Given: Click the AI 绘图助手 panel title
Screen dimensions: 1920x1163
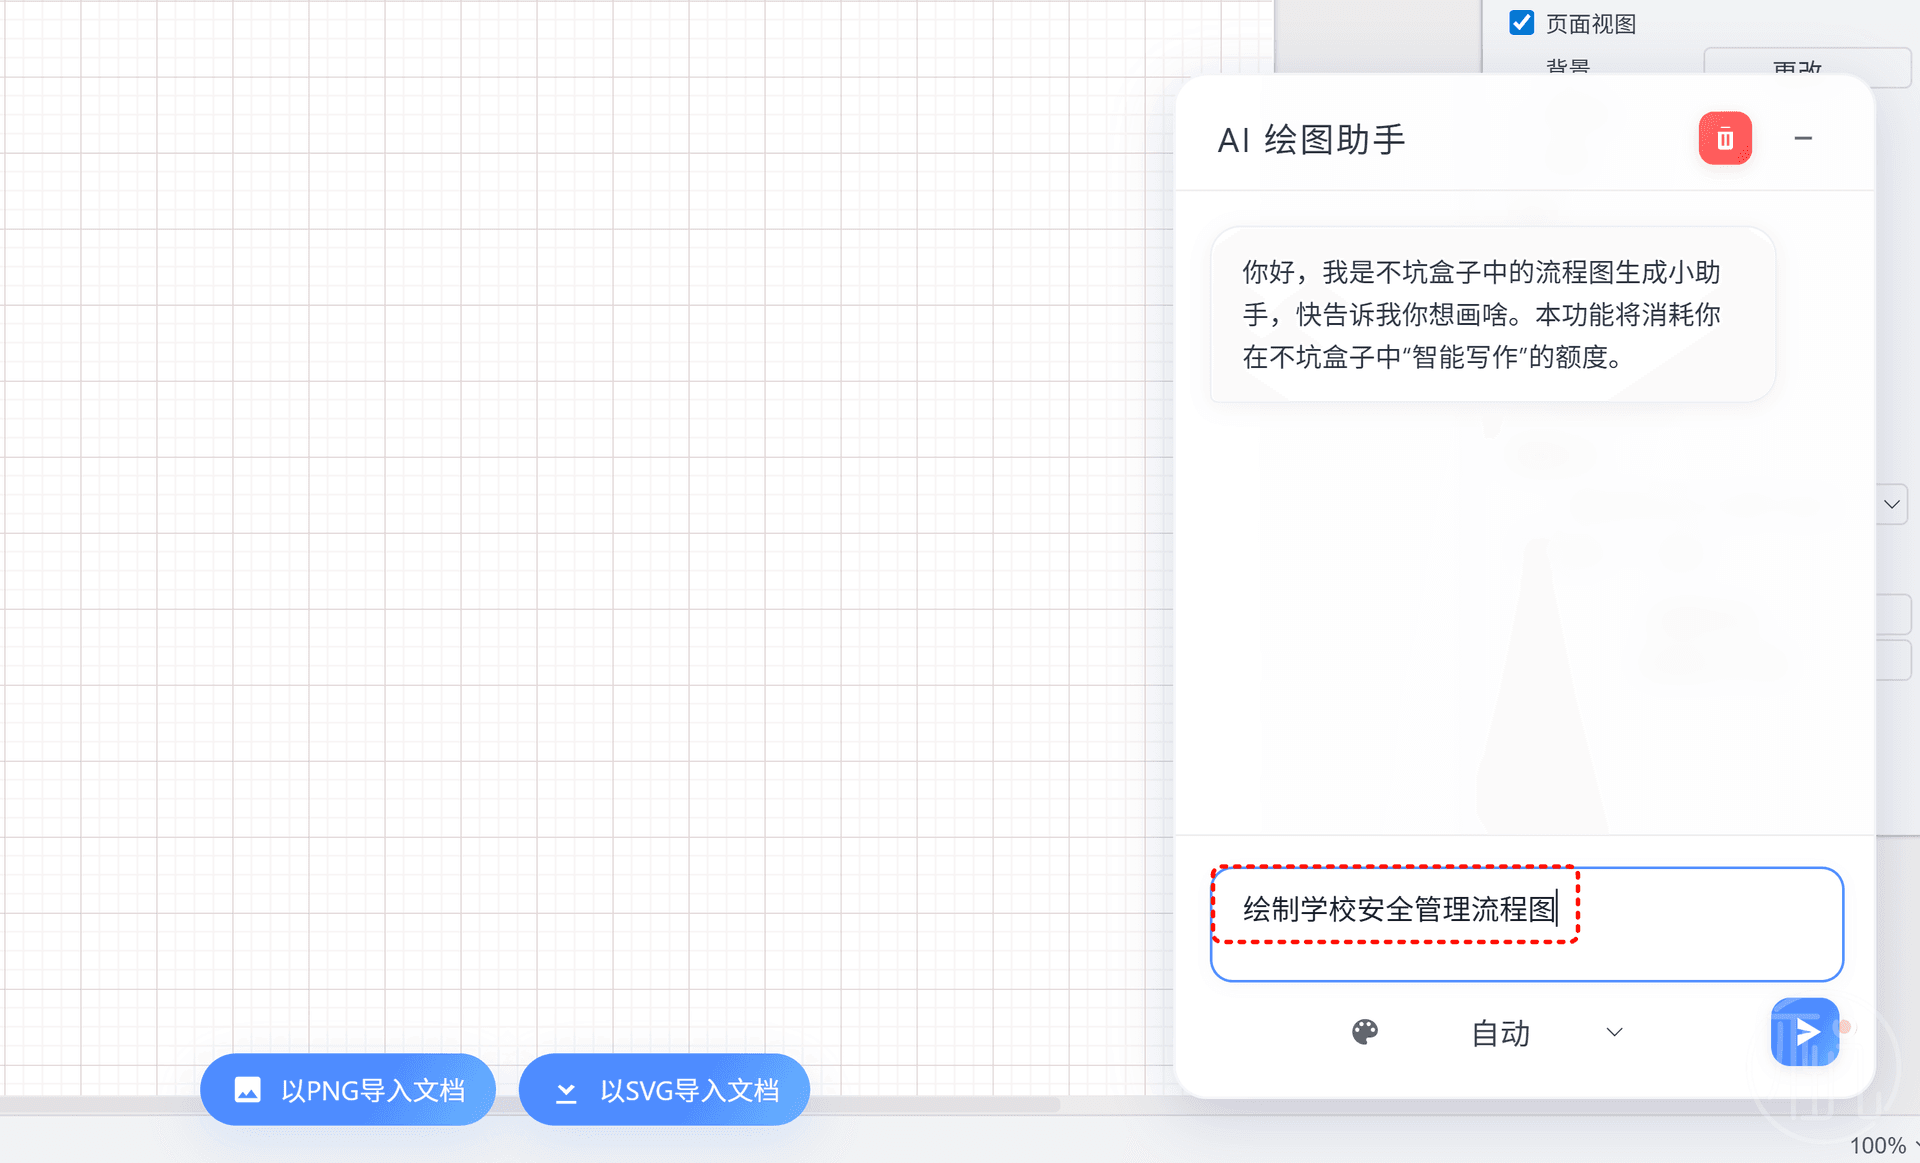Looking at the screenshot, I should point(1311,140).
